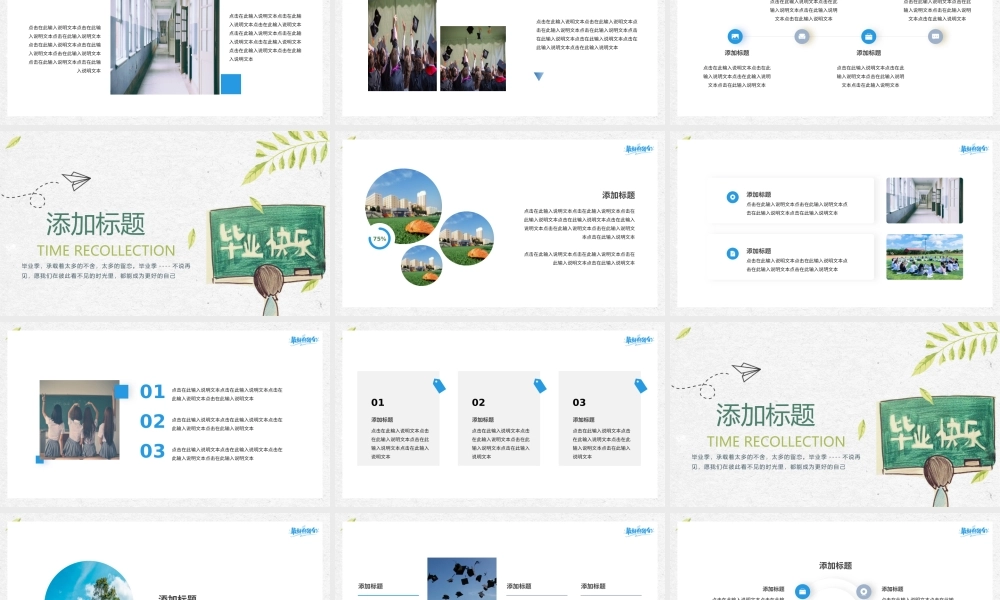Click blue number 03 beside girls photo
The height and width of the screenshot is (600, 1000).
[152, 451]
